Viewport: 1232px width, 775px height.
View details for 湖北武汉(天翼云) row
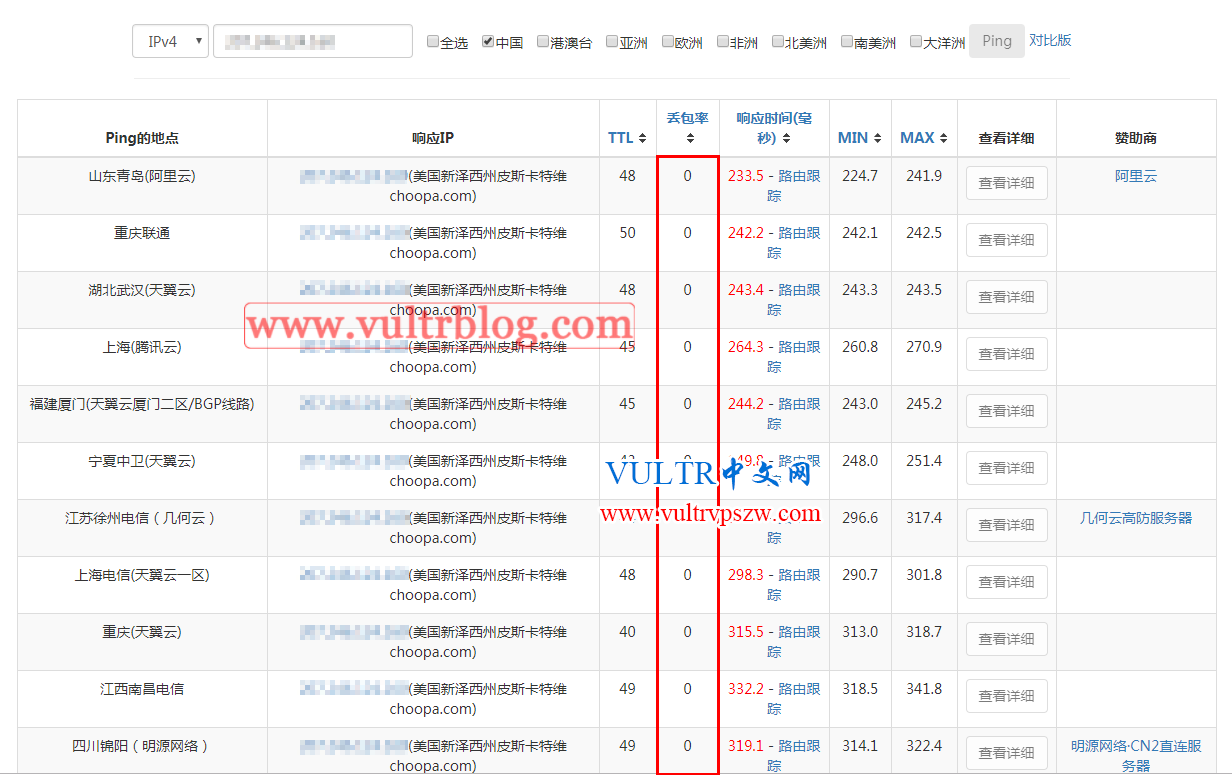click(x=1006, y=297)
